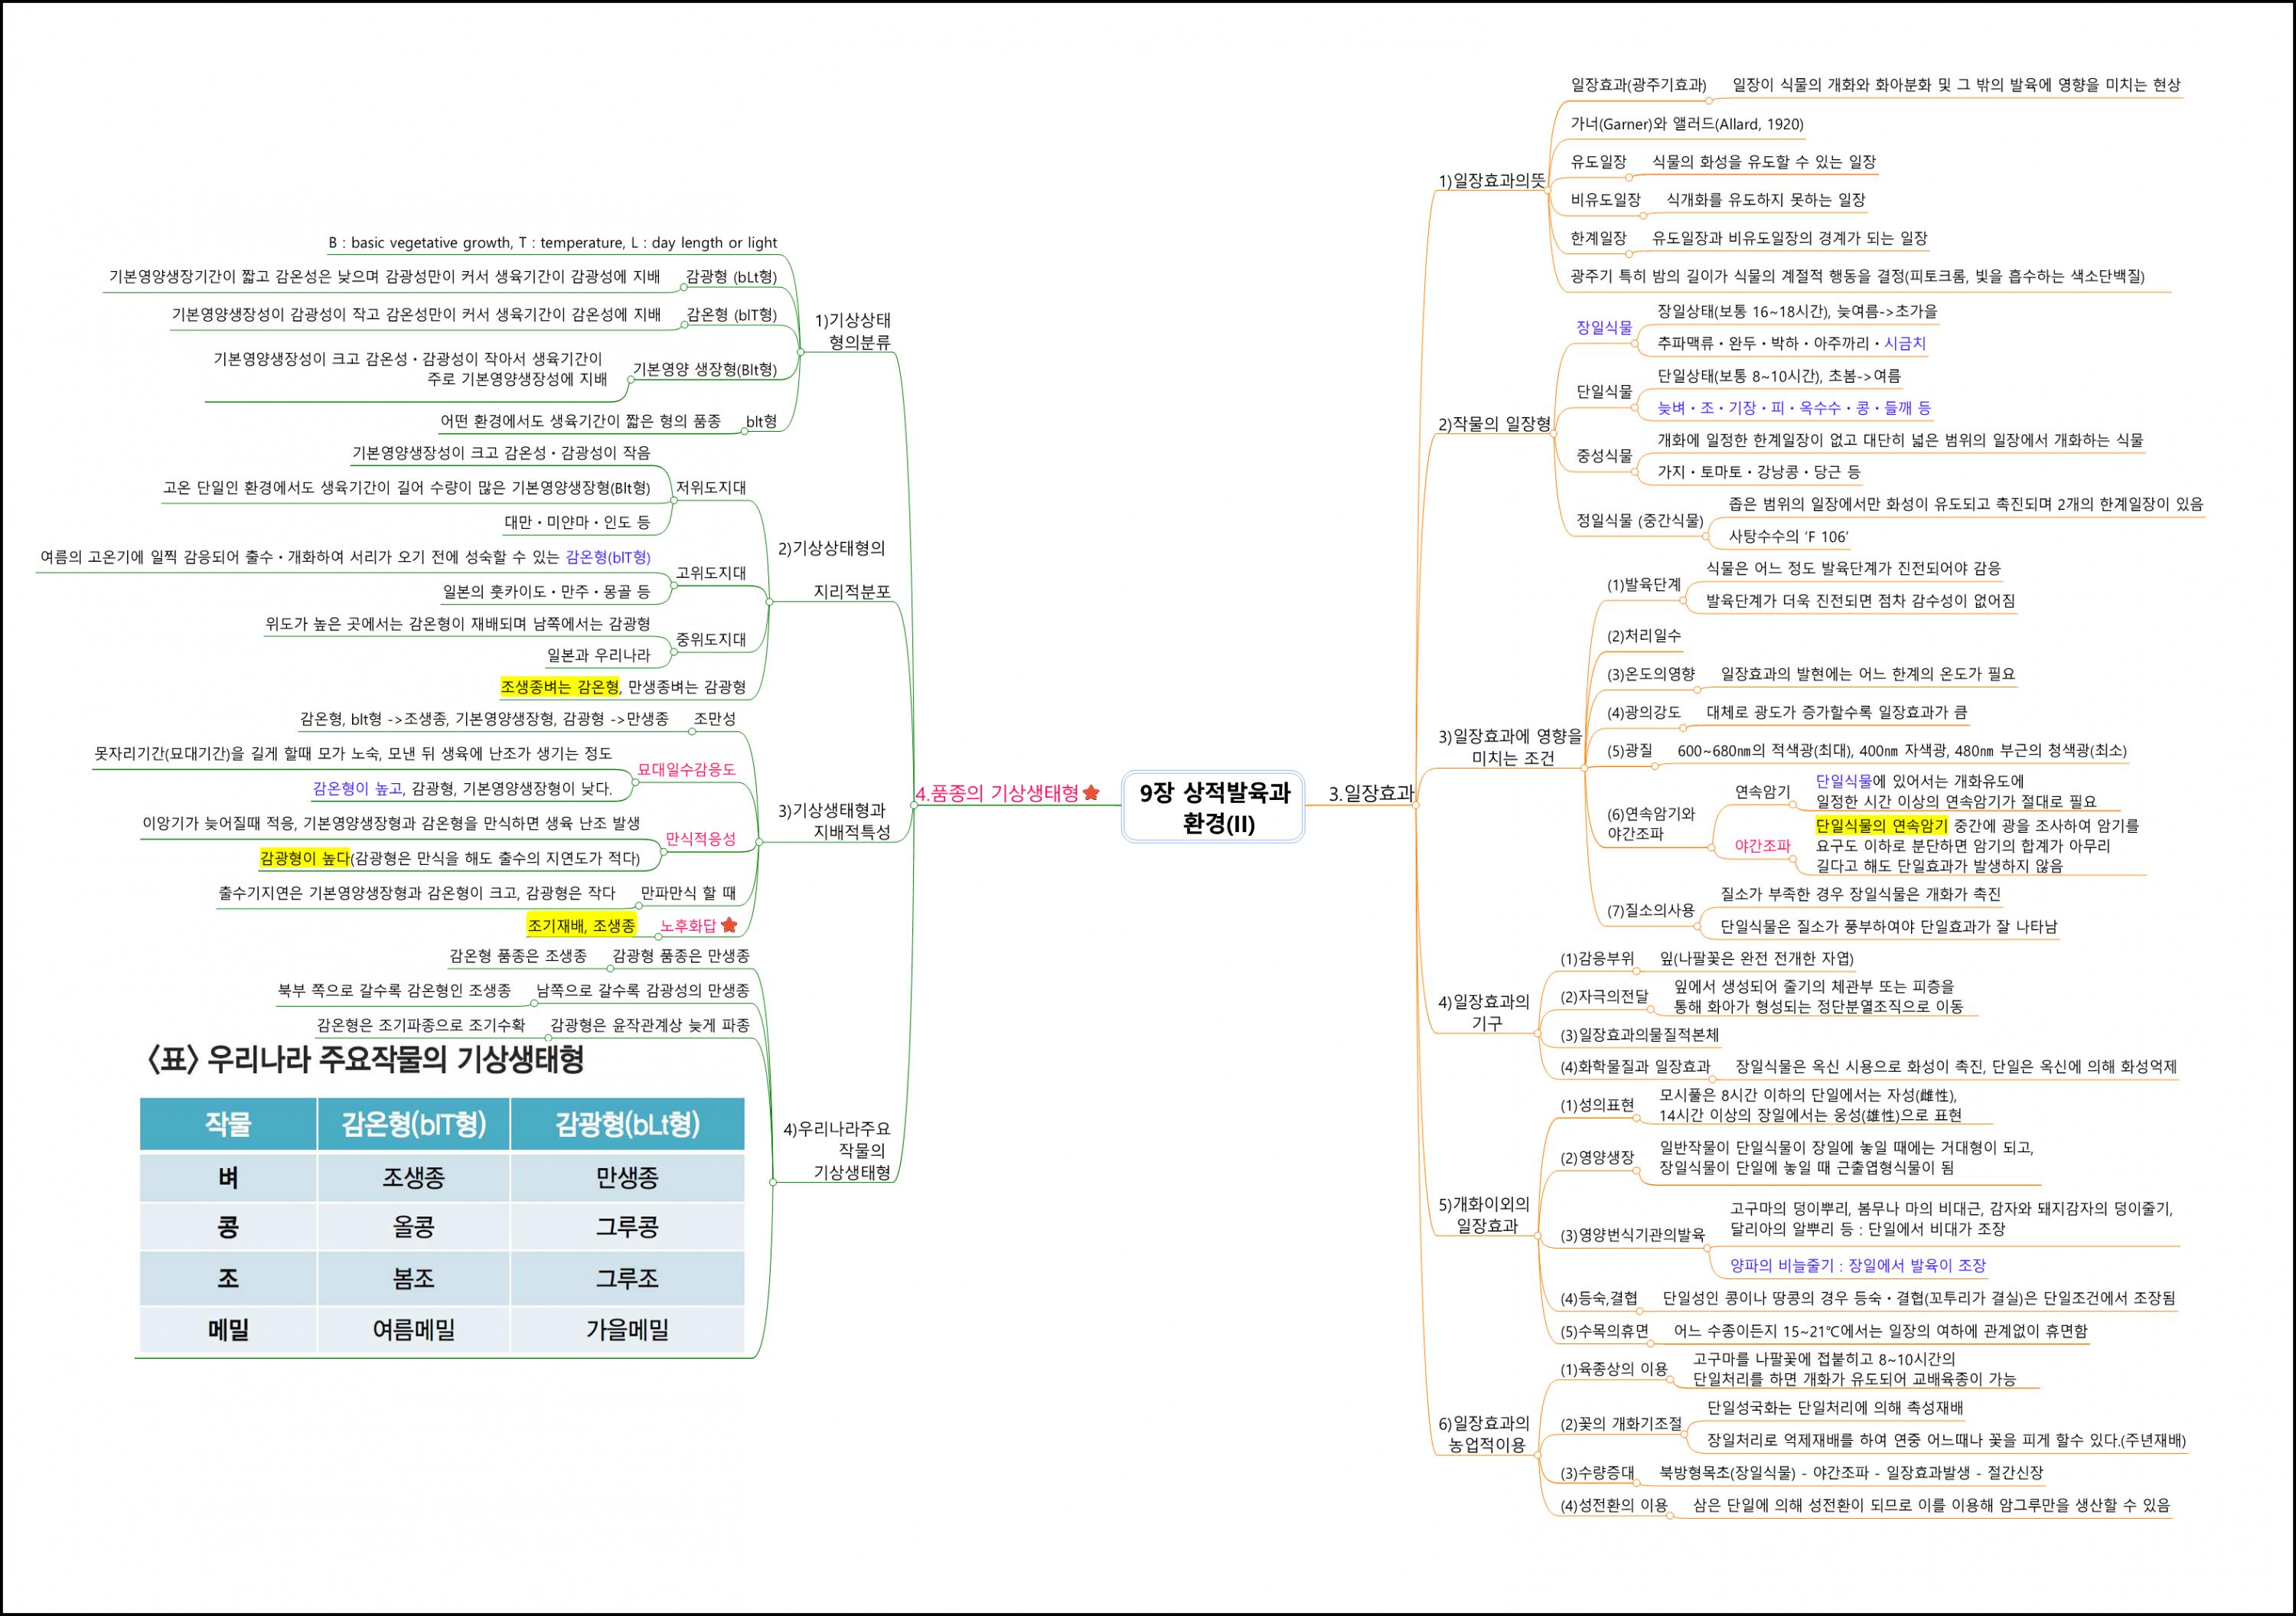
Task: Click the table cell 여름메밀
Action: pos(413,1330)
